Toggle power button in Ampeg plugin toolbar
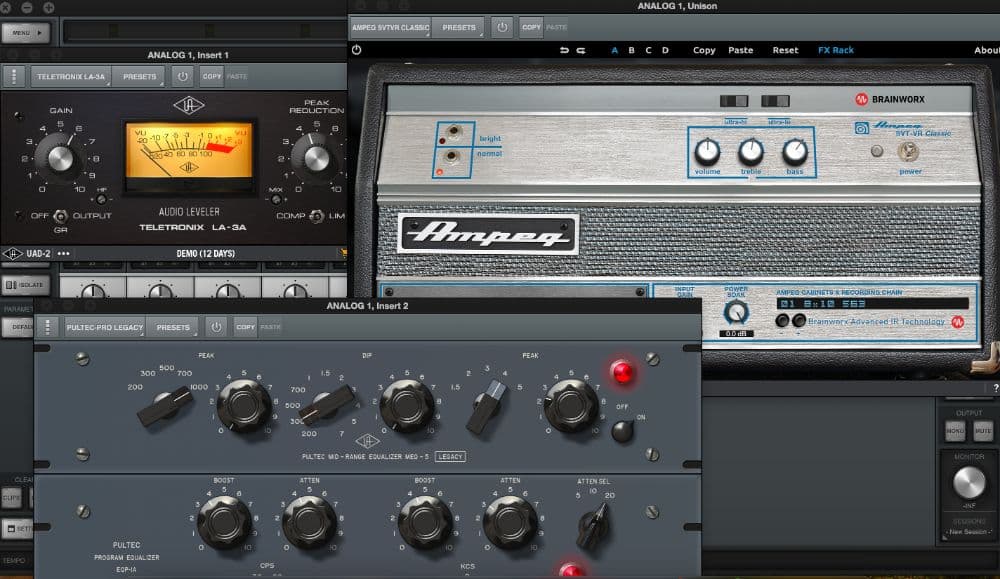Image resolution: width=1000 pixels, height=579 pixels. 502,27
